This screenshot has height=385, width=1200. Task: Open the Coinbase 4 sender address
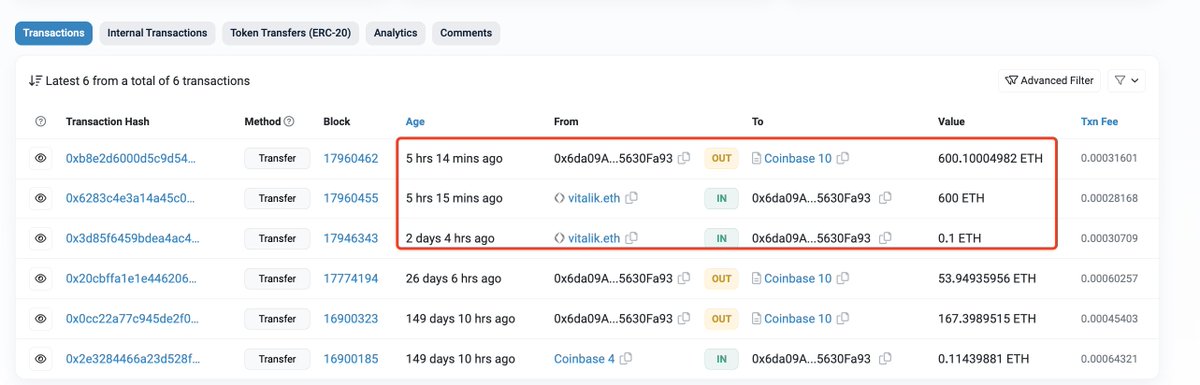tap(584, 358)
